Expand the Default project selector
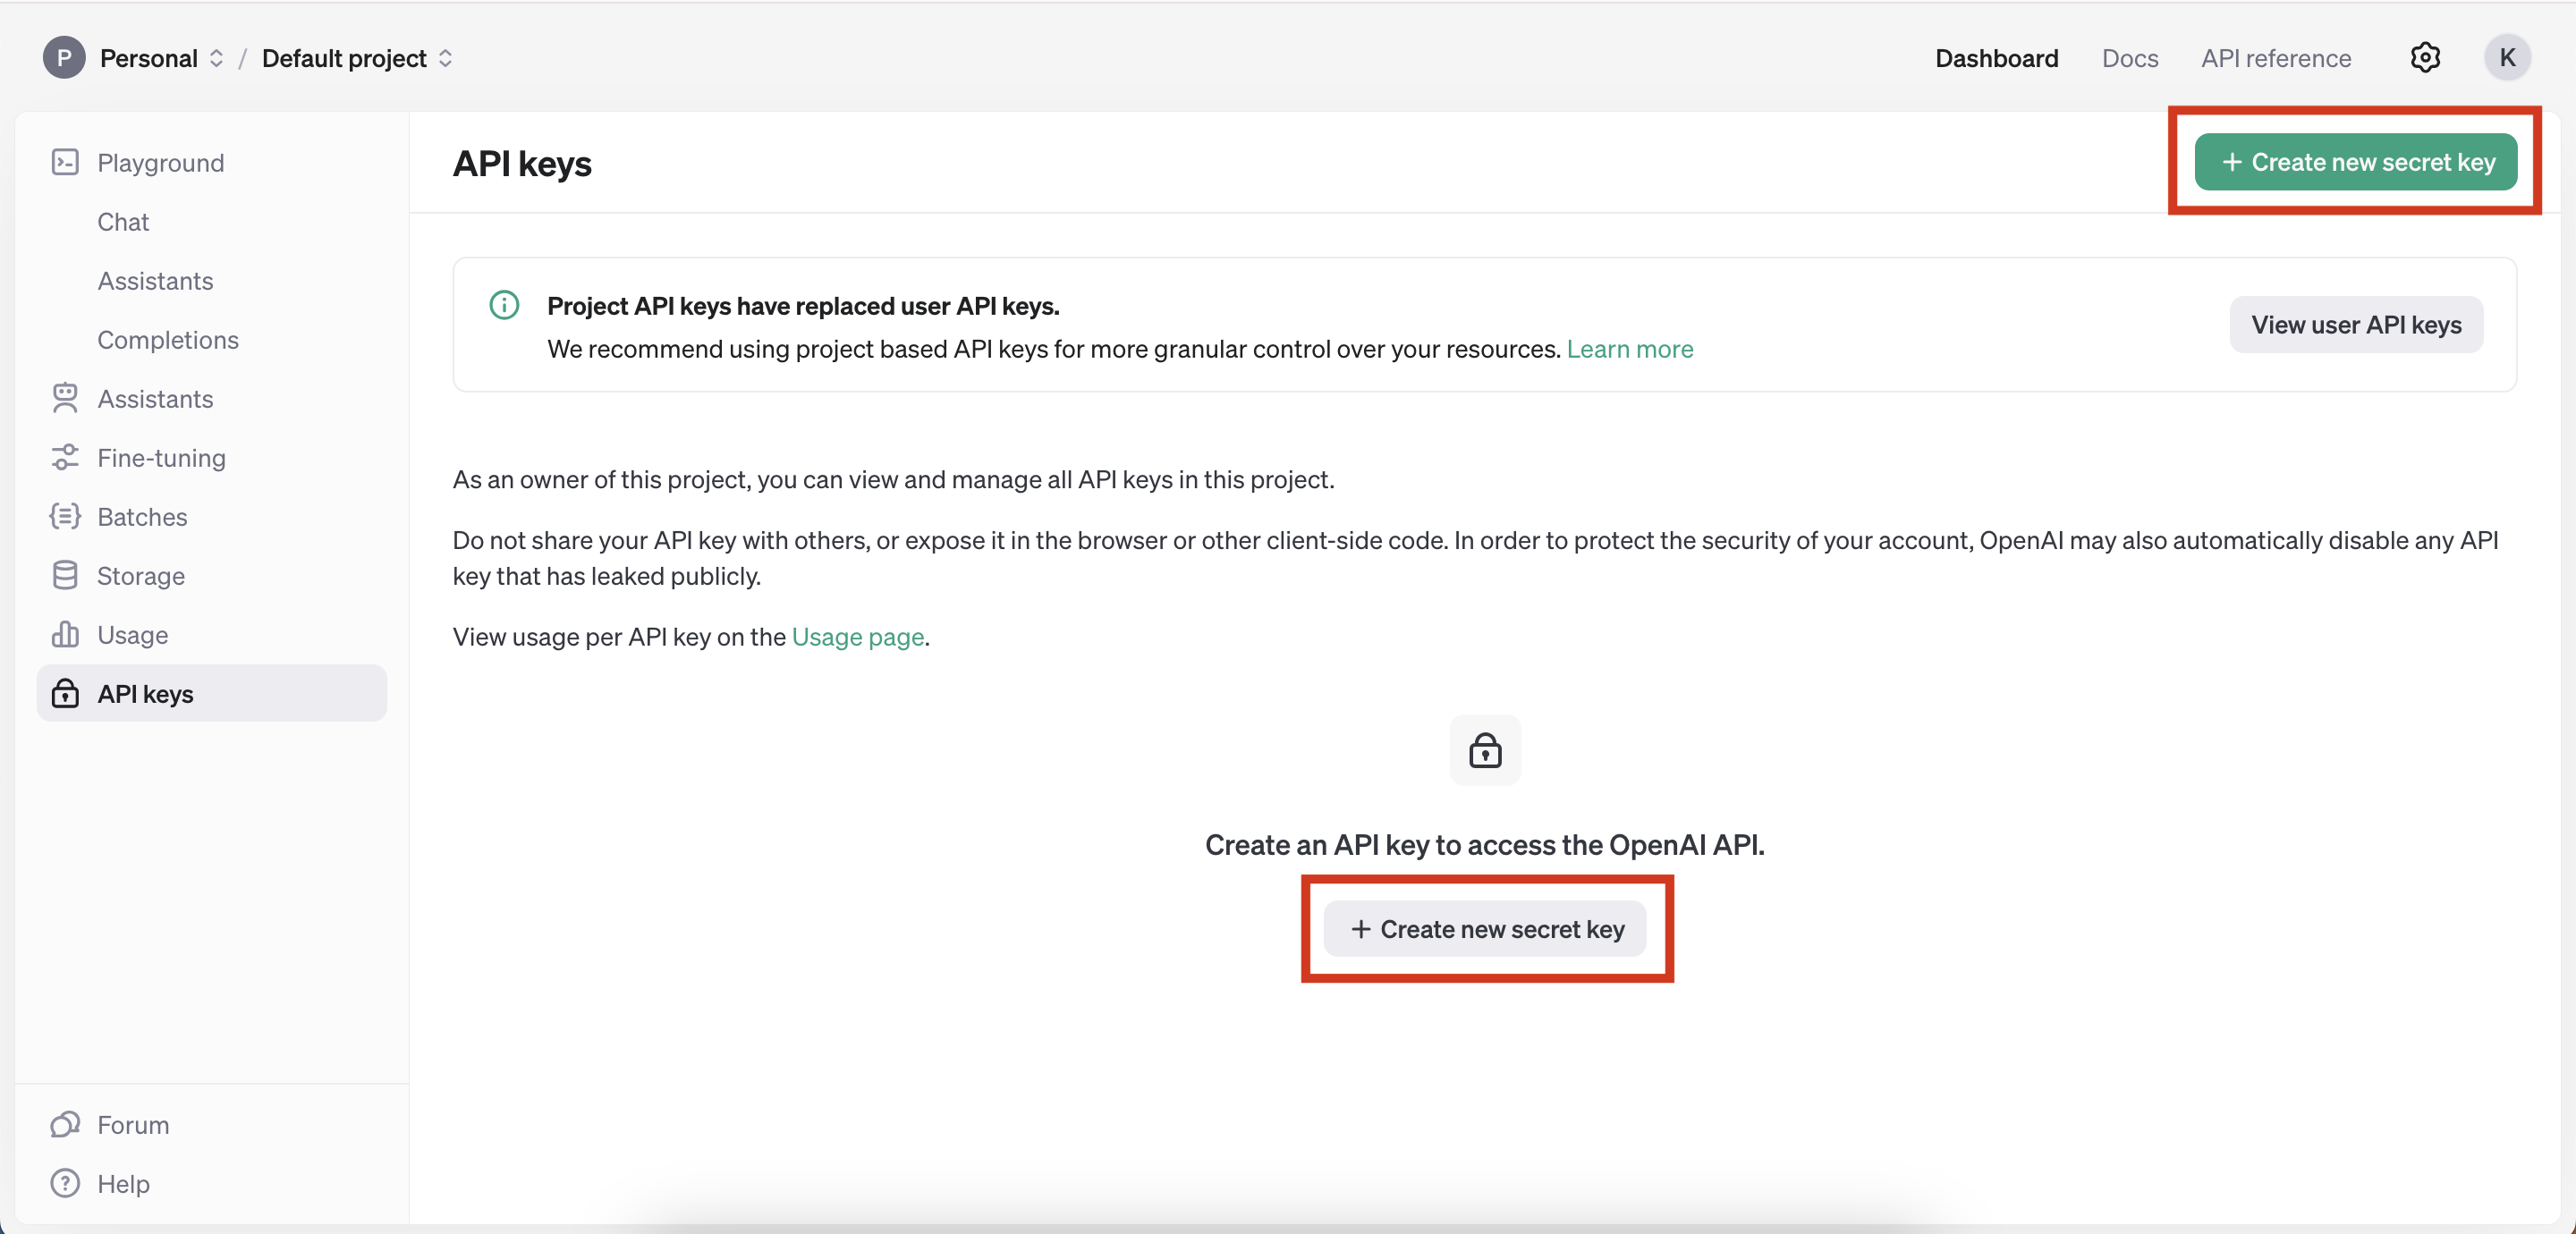This screenshot has height=1234, width=2576. 357,58
